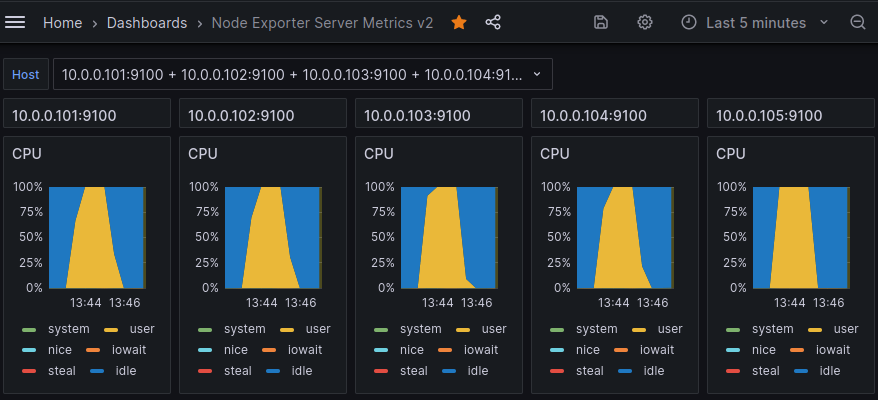
Task: Click the clock icon in time picker
Action: click(x=689, y=22)
